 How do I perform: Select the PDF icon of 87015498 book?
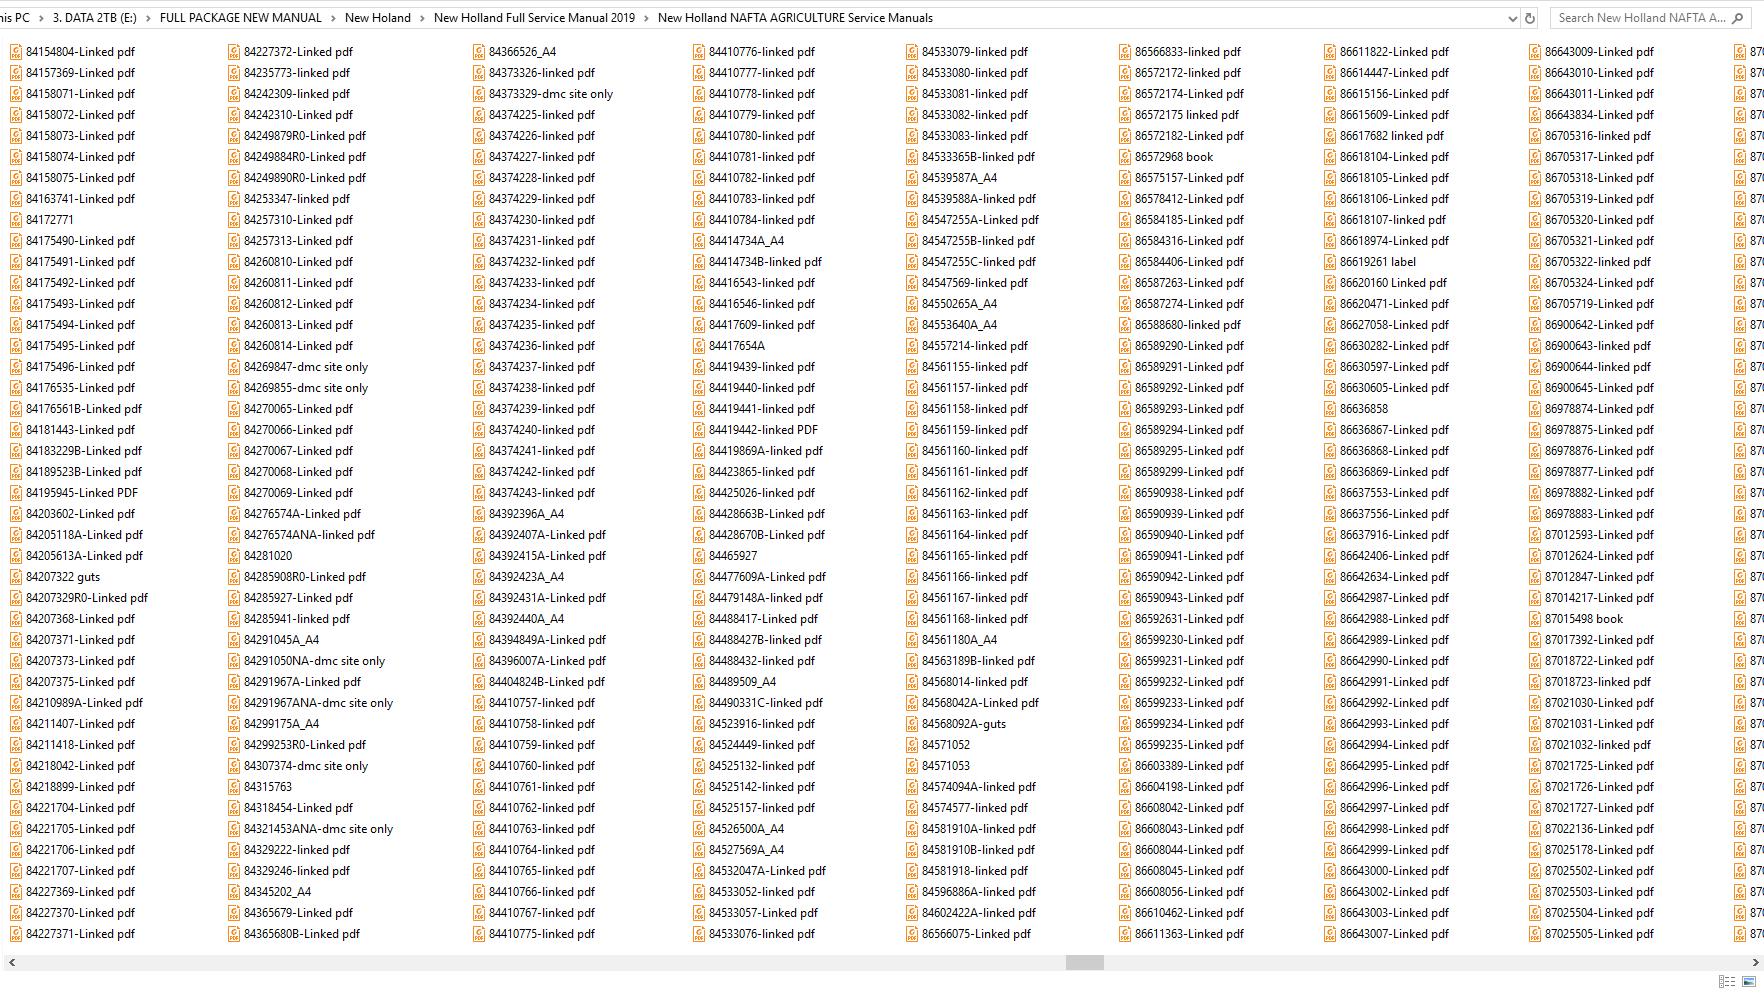[1535, 619]
